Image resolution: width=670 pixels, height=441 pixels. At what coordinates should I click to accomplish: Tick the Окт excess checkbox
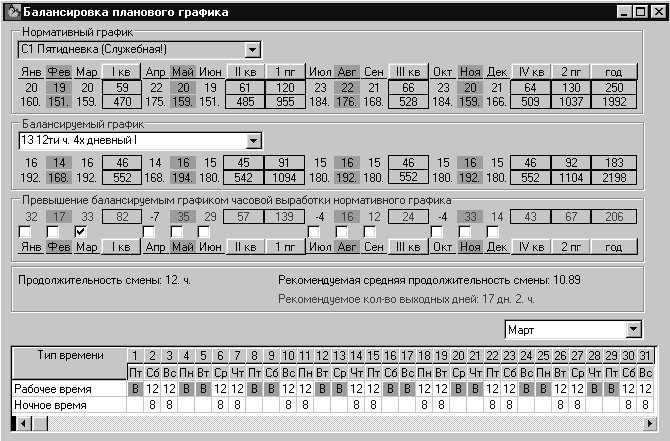point(437,232)
